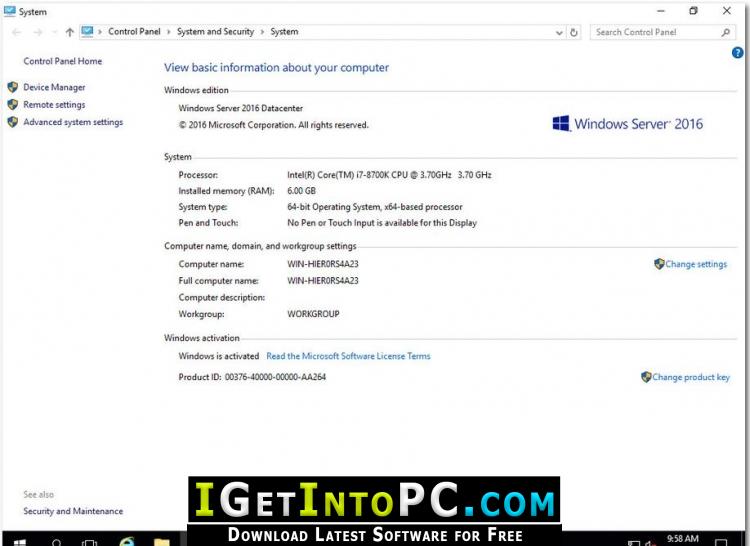Click the Product ID 00376-40000-00000-AA264 text
Image resolution: width=750 pixels, height=546 pixels.
click(252, 377)
